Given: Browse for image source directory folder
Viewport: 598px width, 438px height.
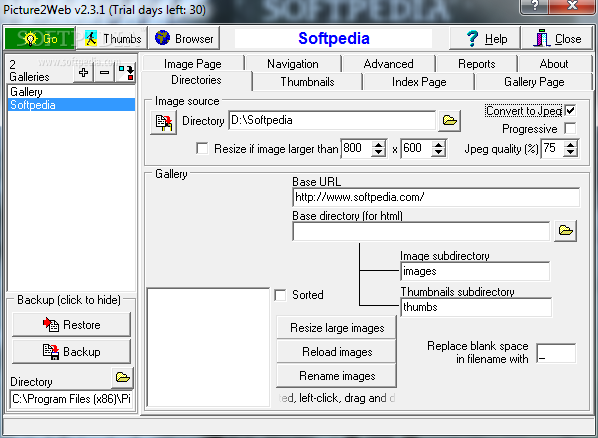Looking at the screenshot, I should pyautogui.click(x=449, y=121).
